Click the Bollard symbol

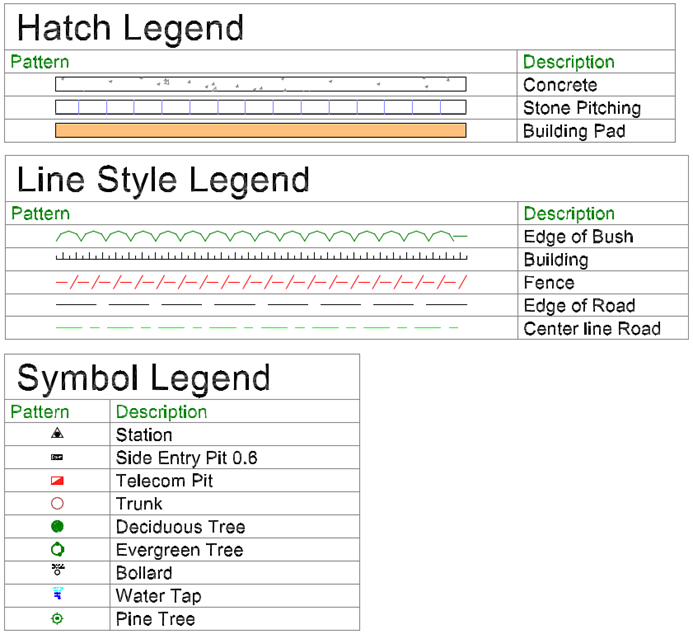(x=58, y=569)
